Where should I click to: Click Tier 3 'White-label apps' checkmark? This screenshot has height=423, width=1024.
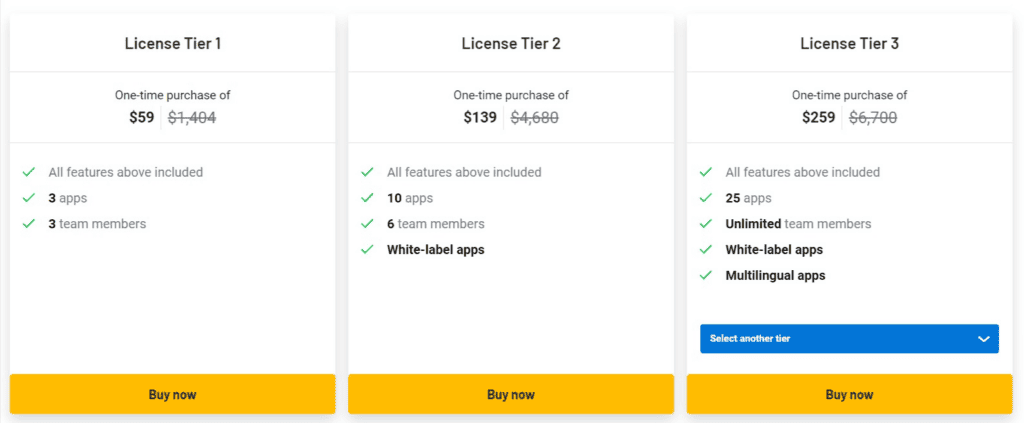[x=706, y=250]
